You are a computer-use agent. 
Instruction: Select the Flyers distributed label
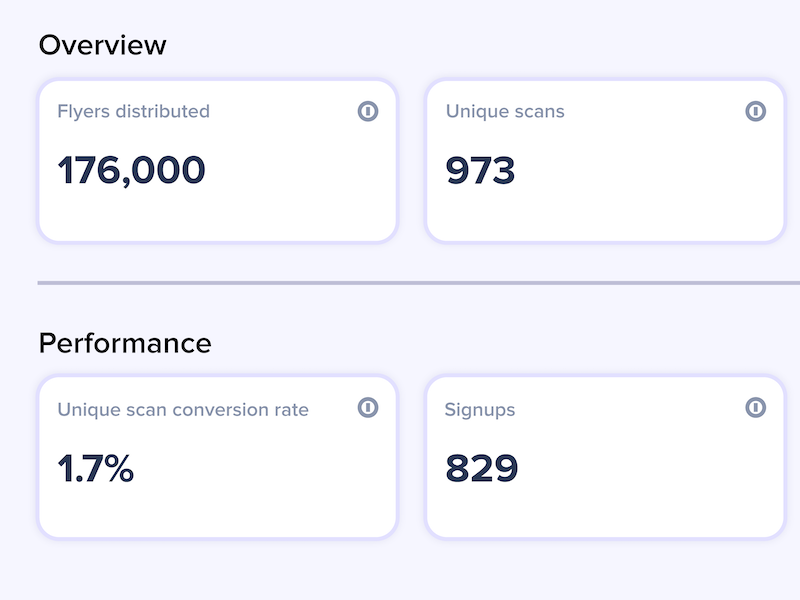[133, 112]
